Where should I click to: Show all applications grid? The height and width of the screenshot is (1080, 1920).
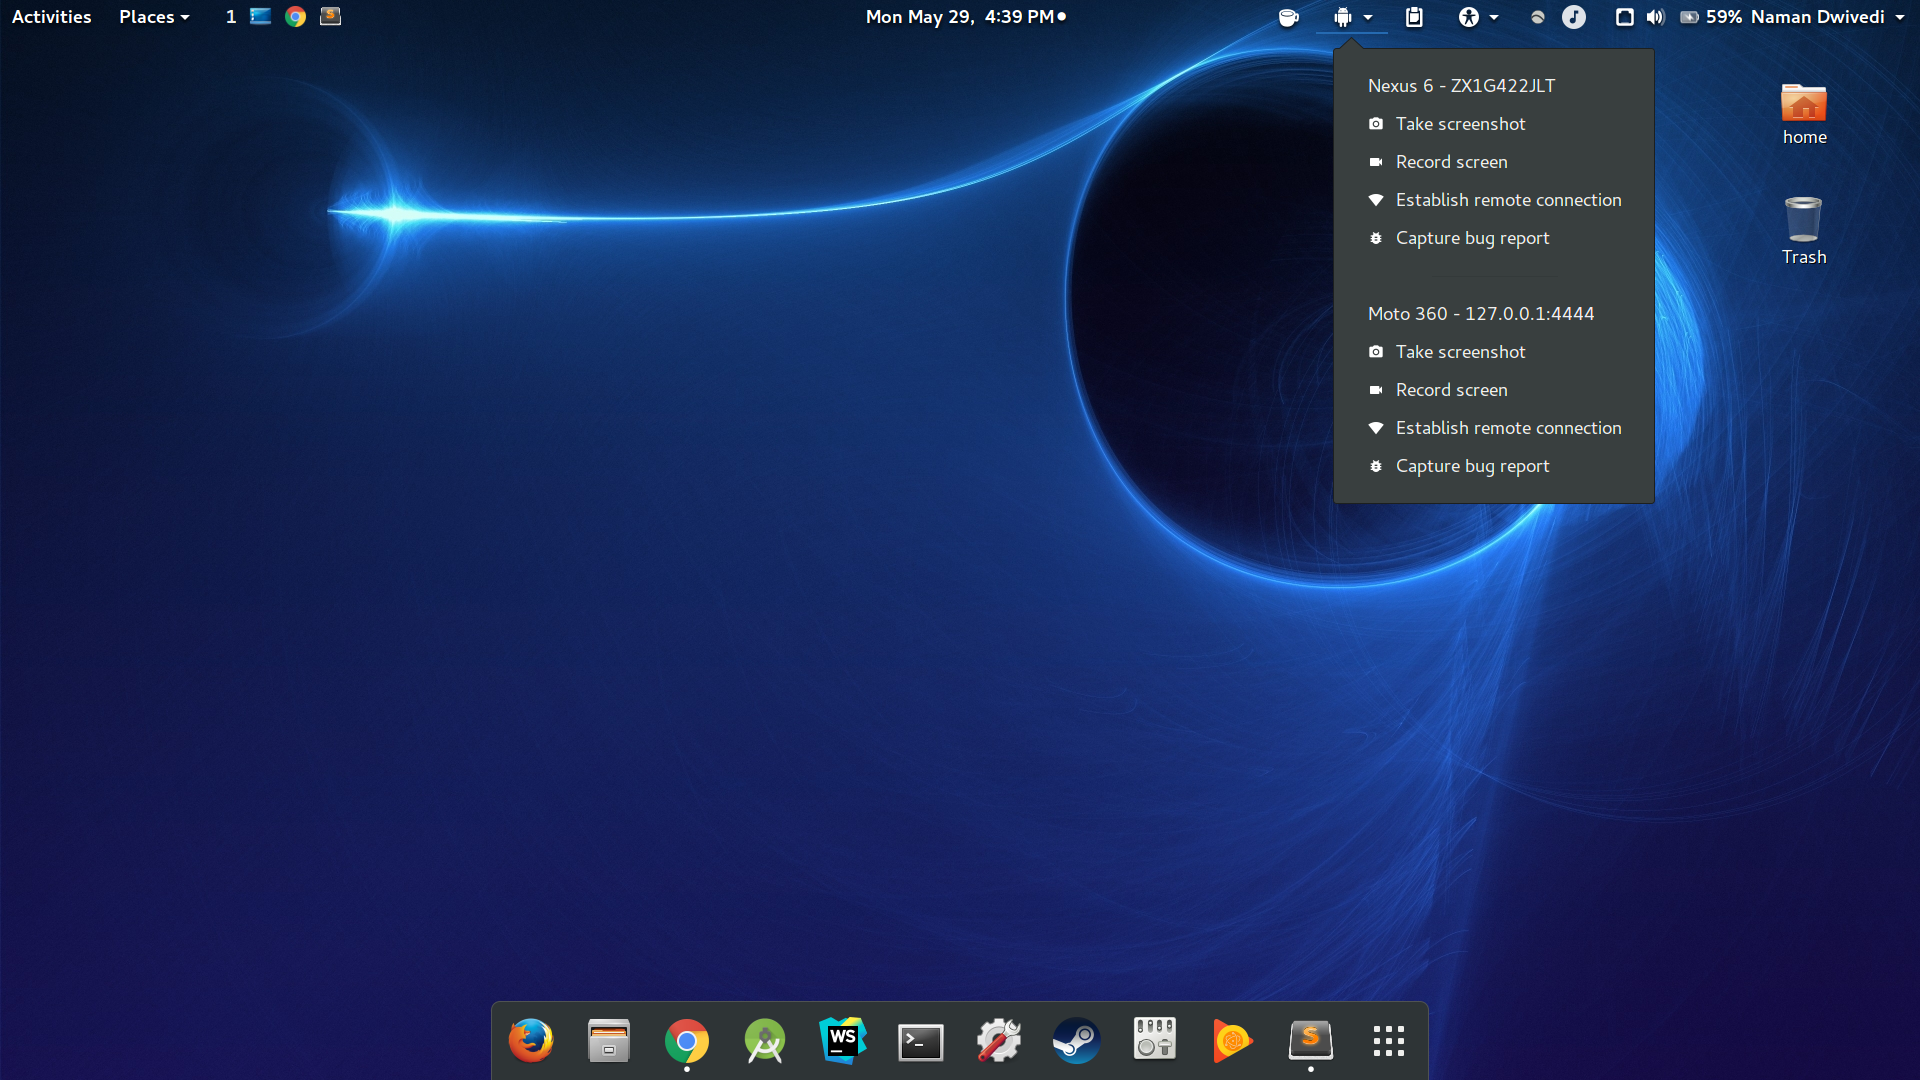coord(1389,1041)
